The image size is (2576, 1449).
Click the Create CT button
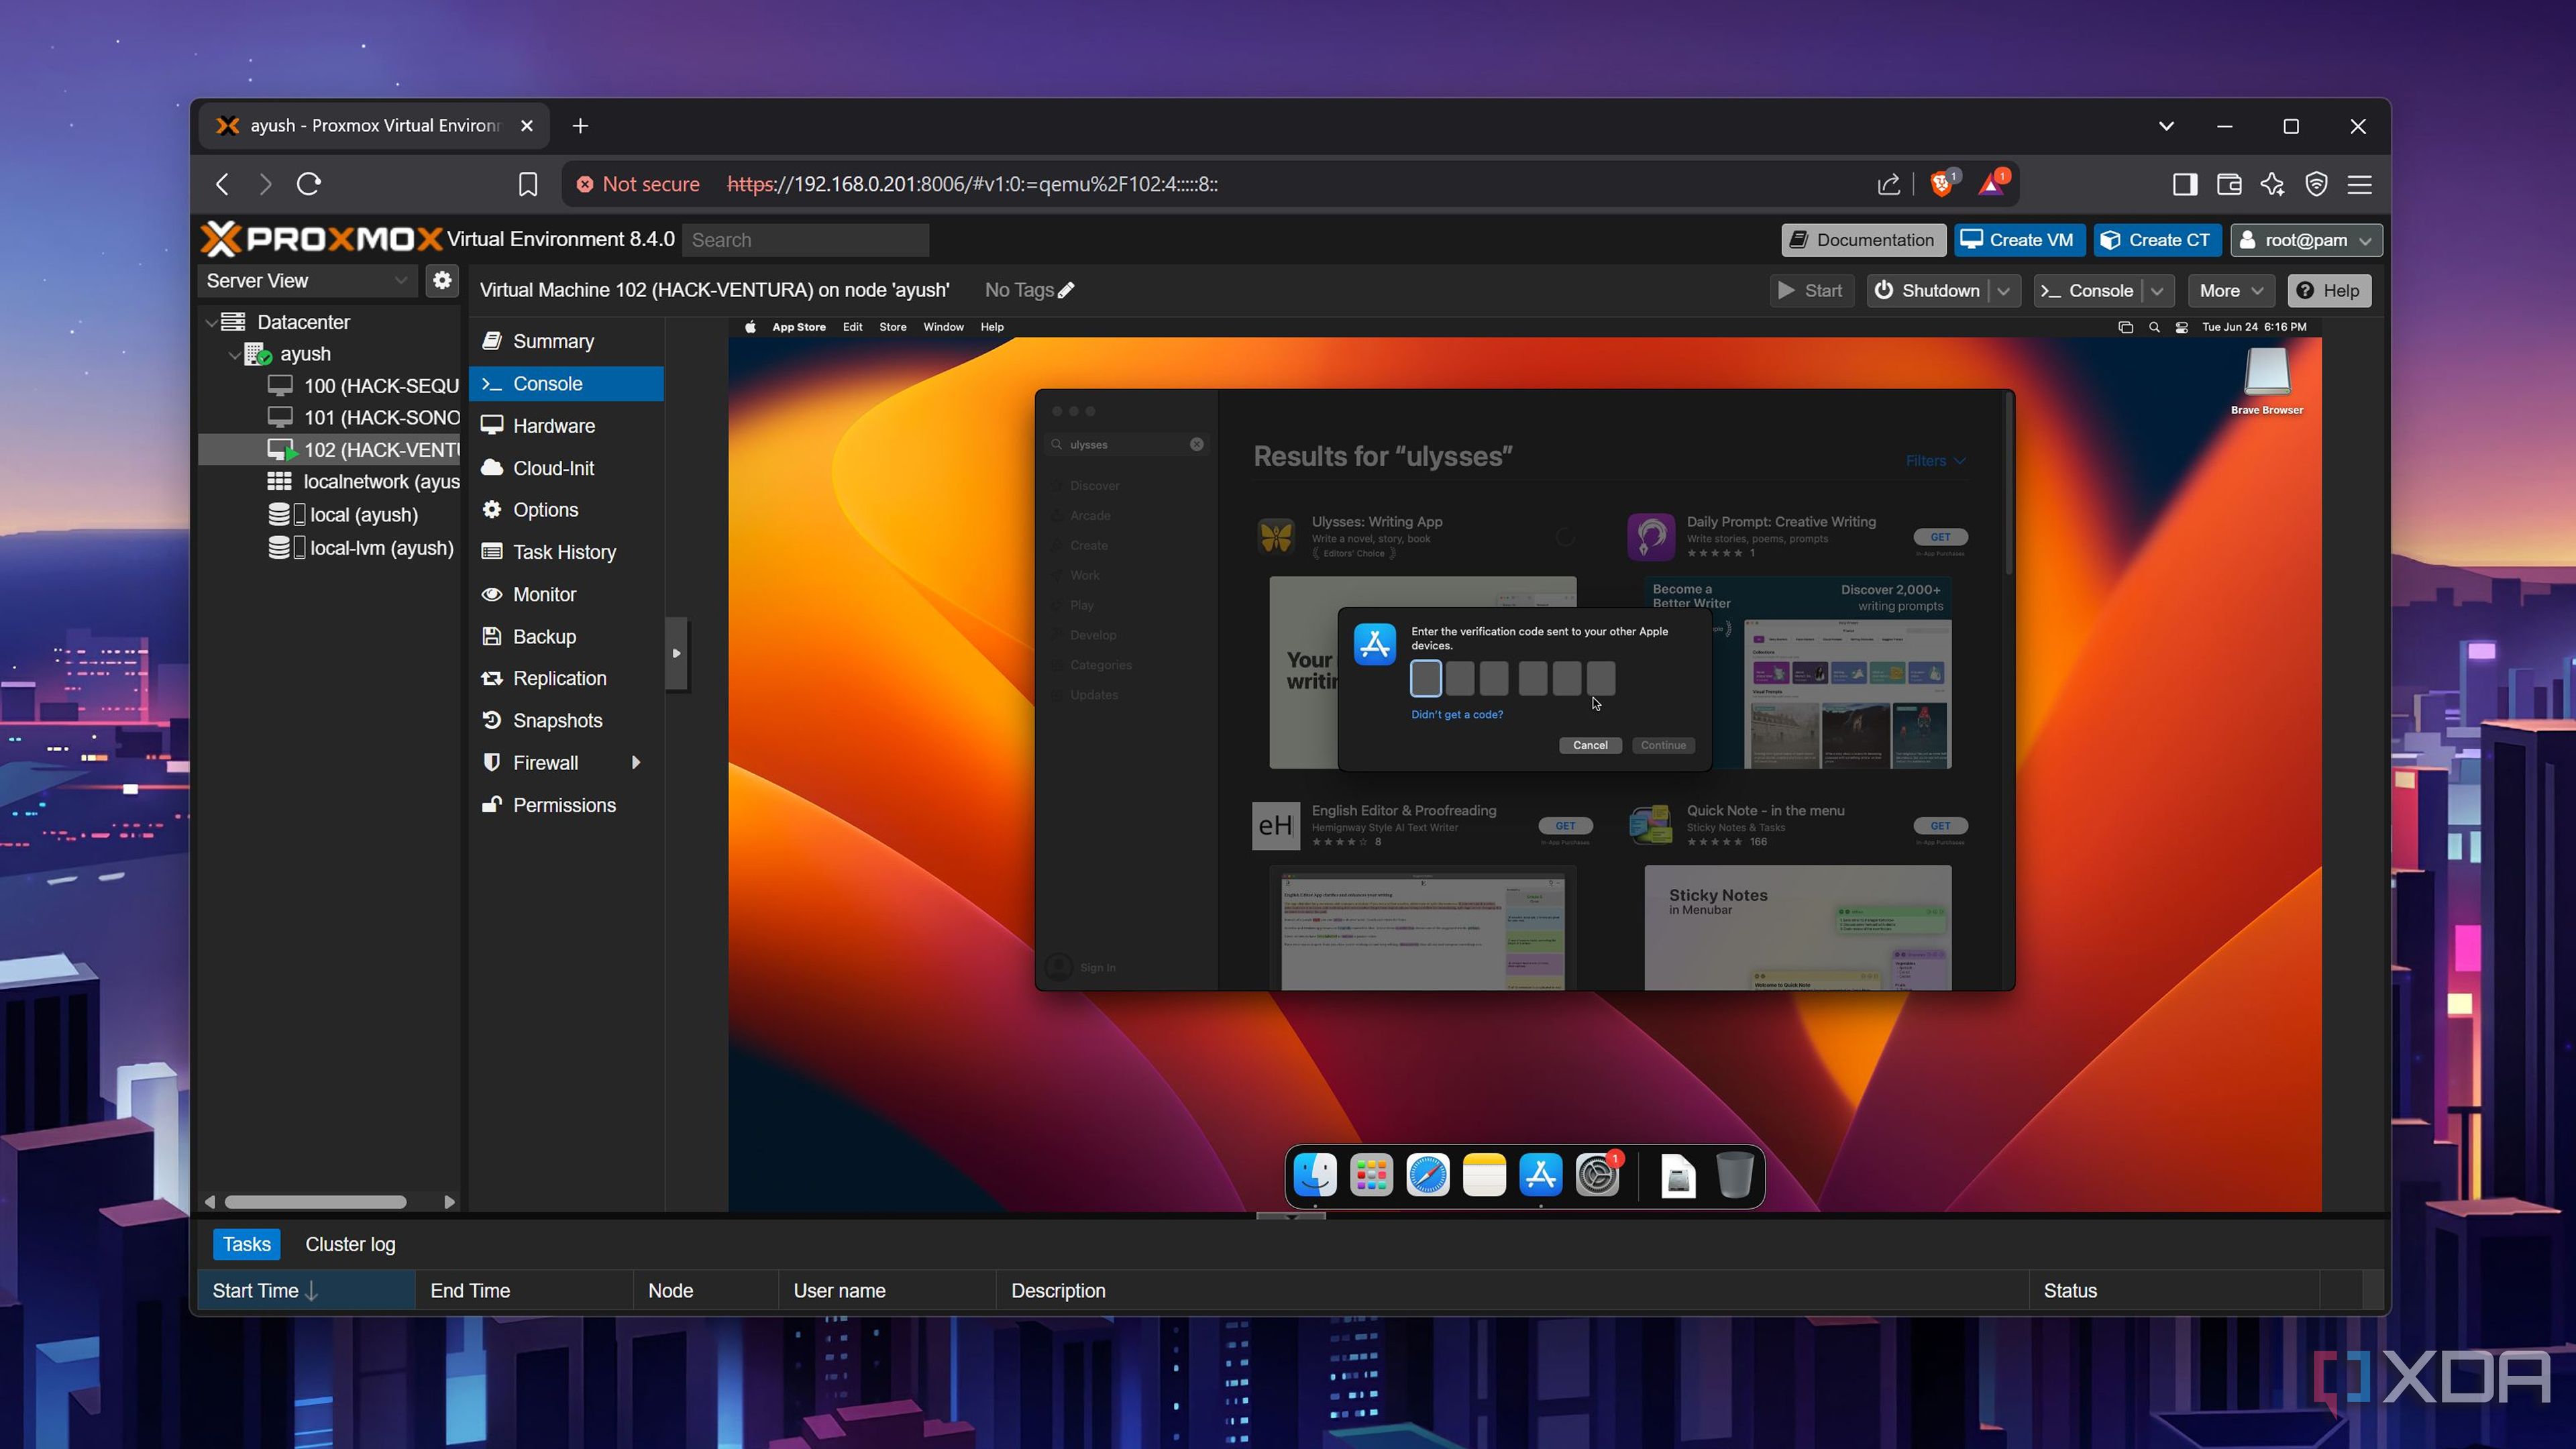[x=2157, y=240]
